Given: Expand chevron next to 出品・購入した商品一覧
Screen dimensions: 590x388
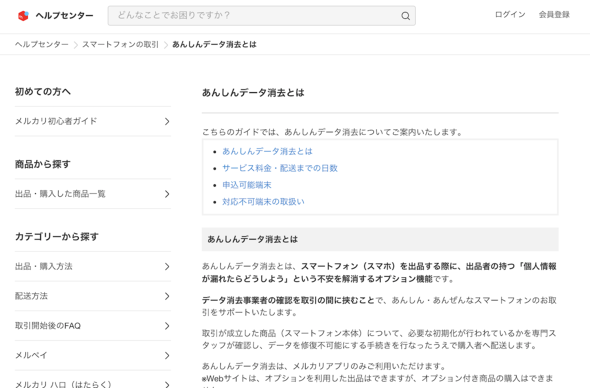Looking at the screenshot, I should coord(167,194).
